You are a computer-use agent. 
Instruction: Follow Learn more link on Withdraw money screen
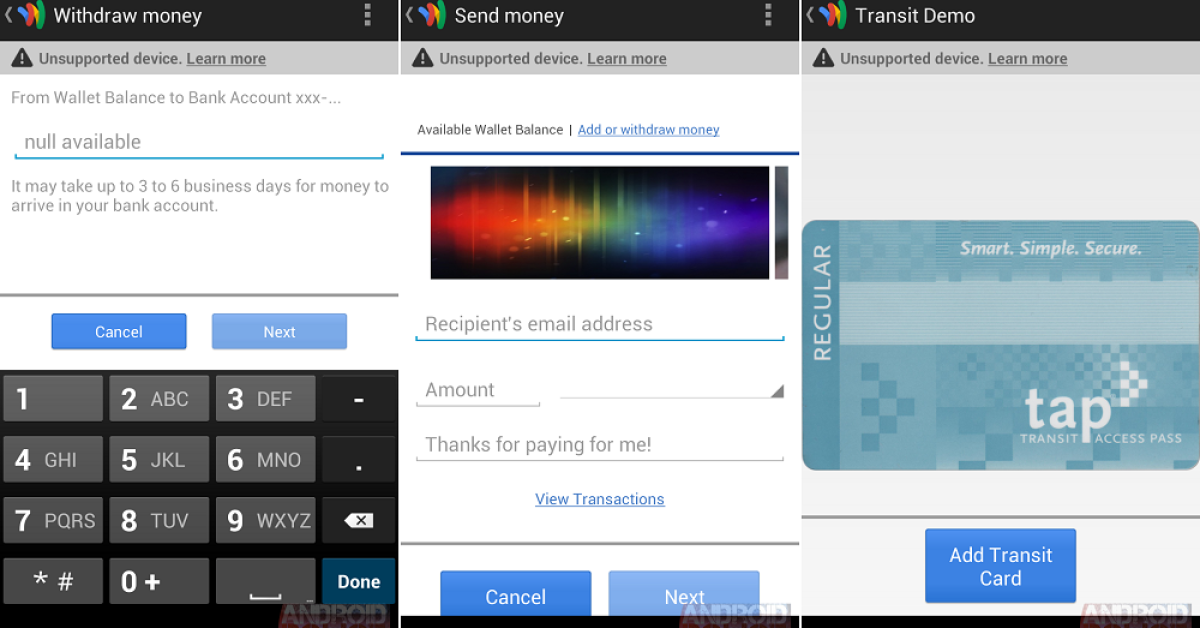coord(226,59)
